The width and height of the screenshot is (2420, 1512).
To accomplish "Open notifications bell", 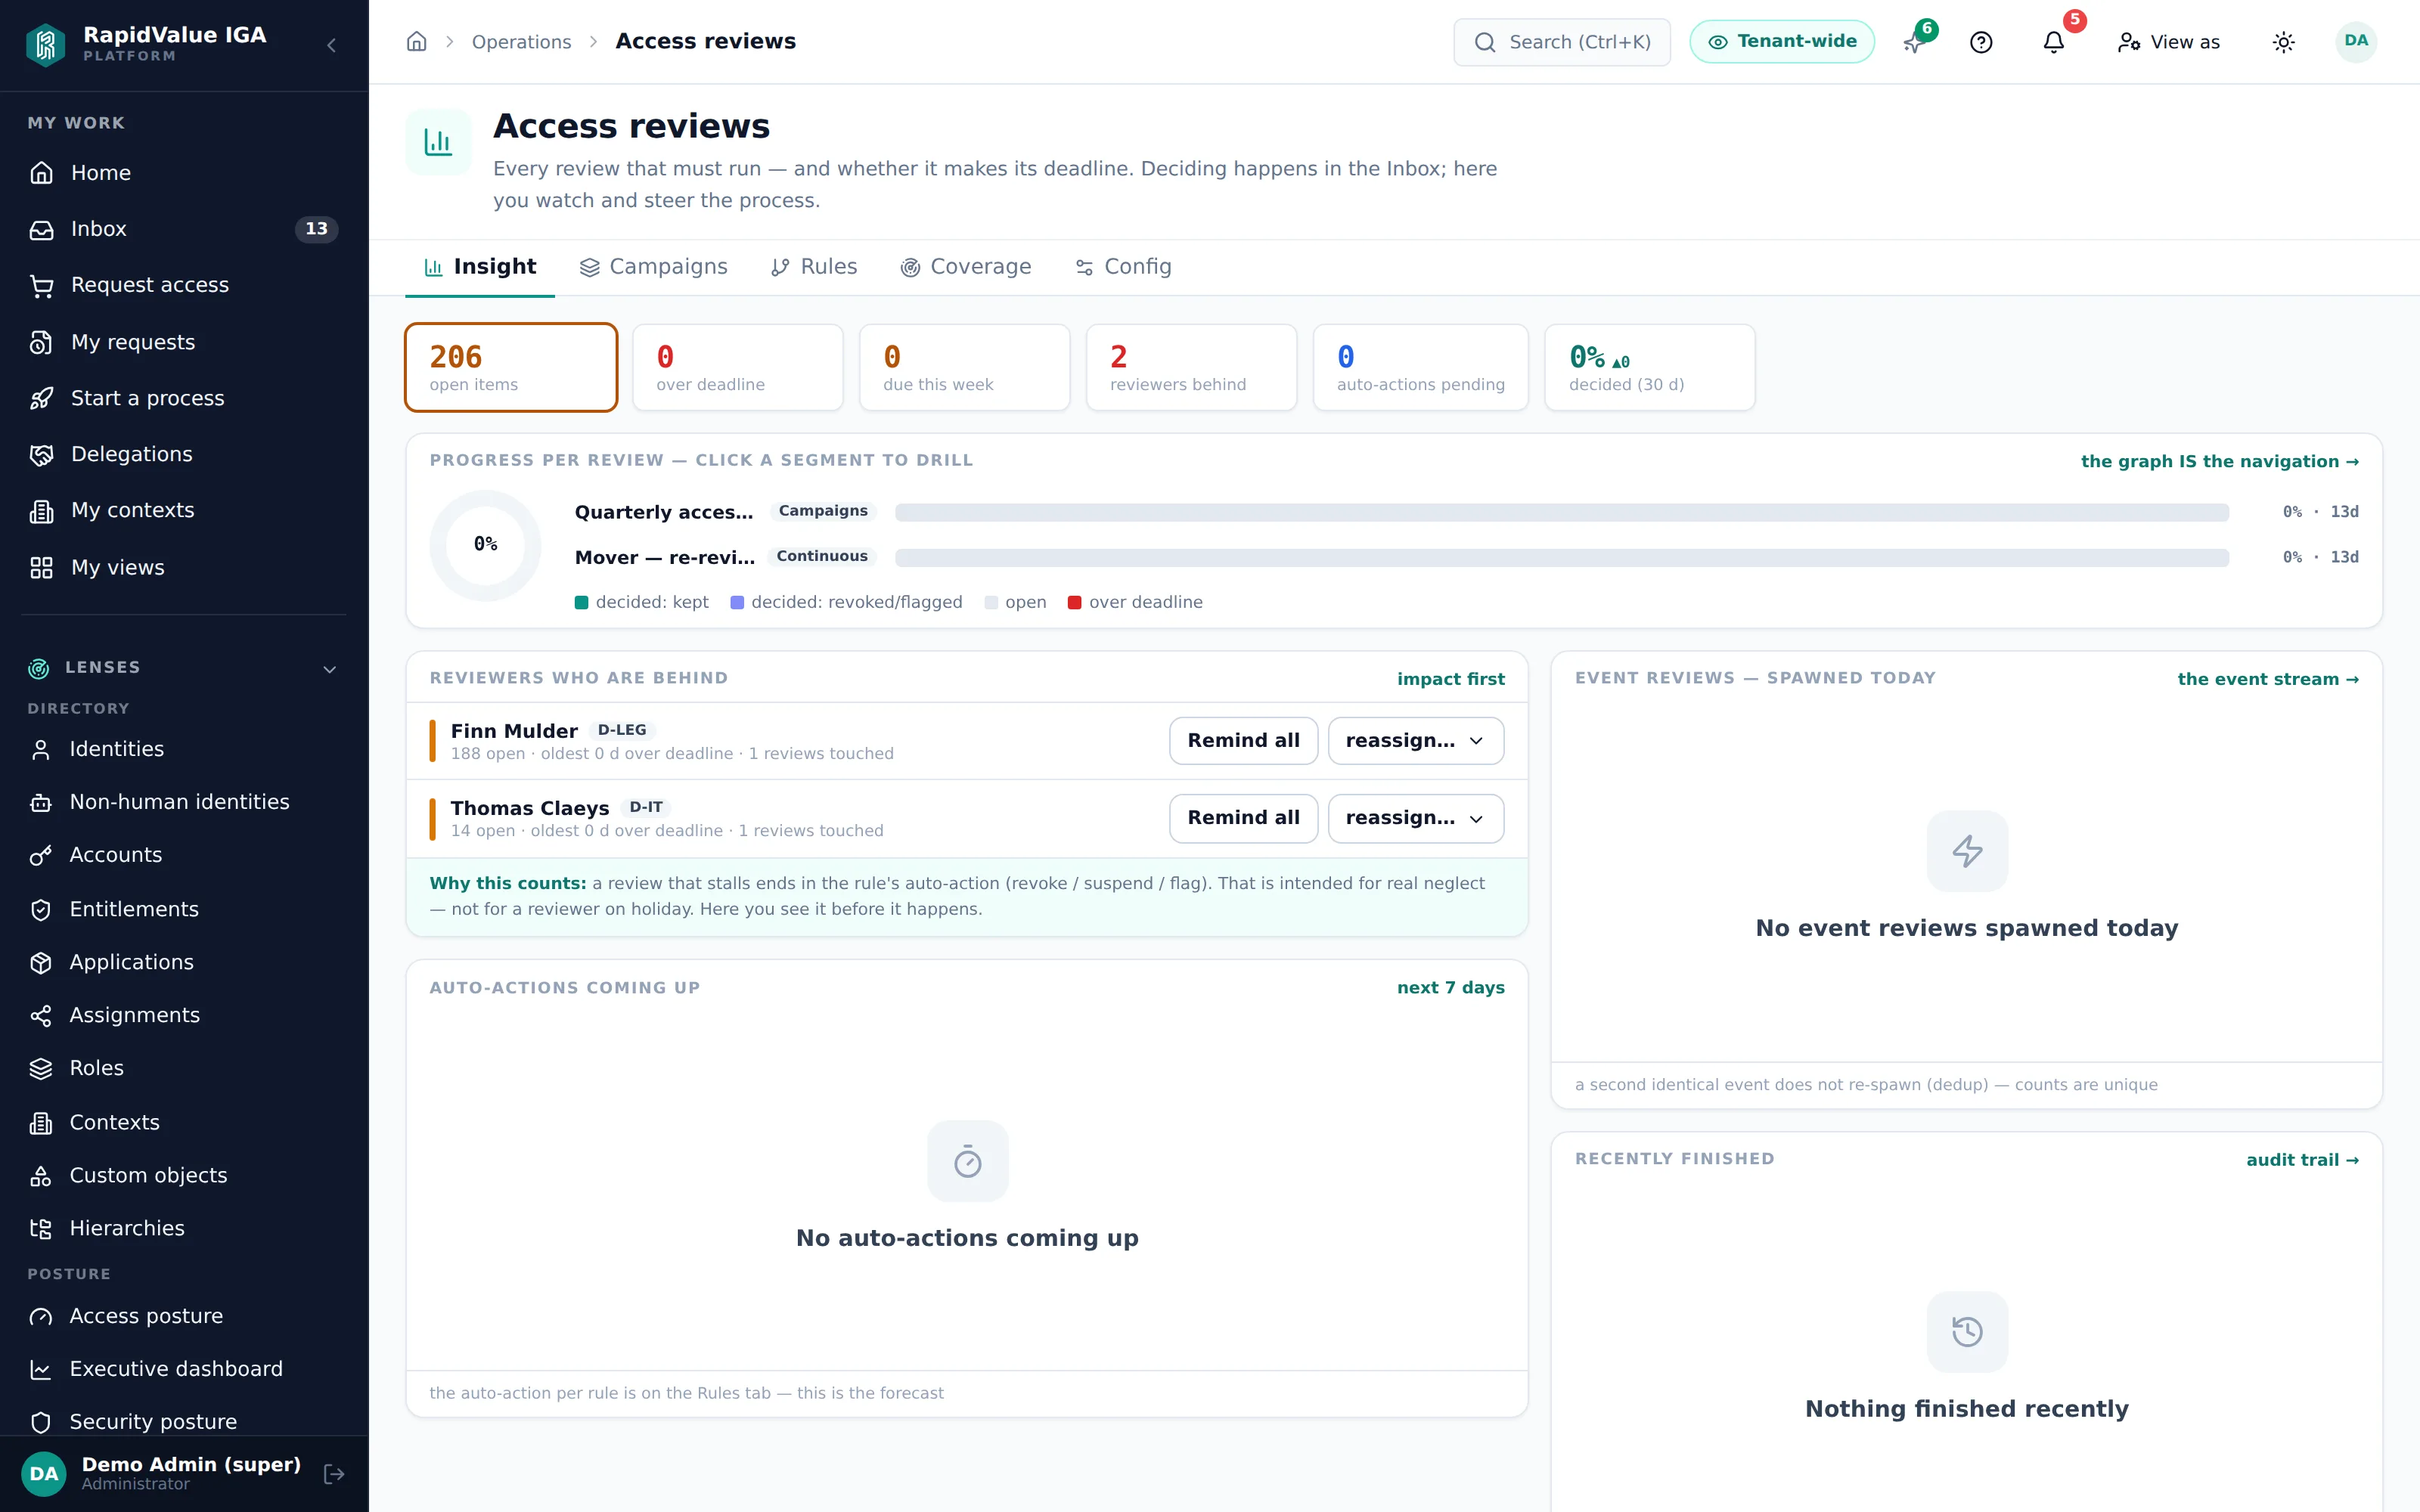I will pos(2054,42).
